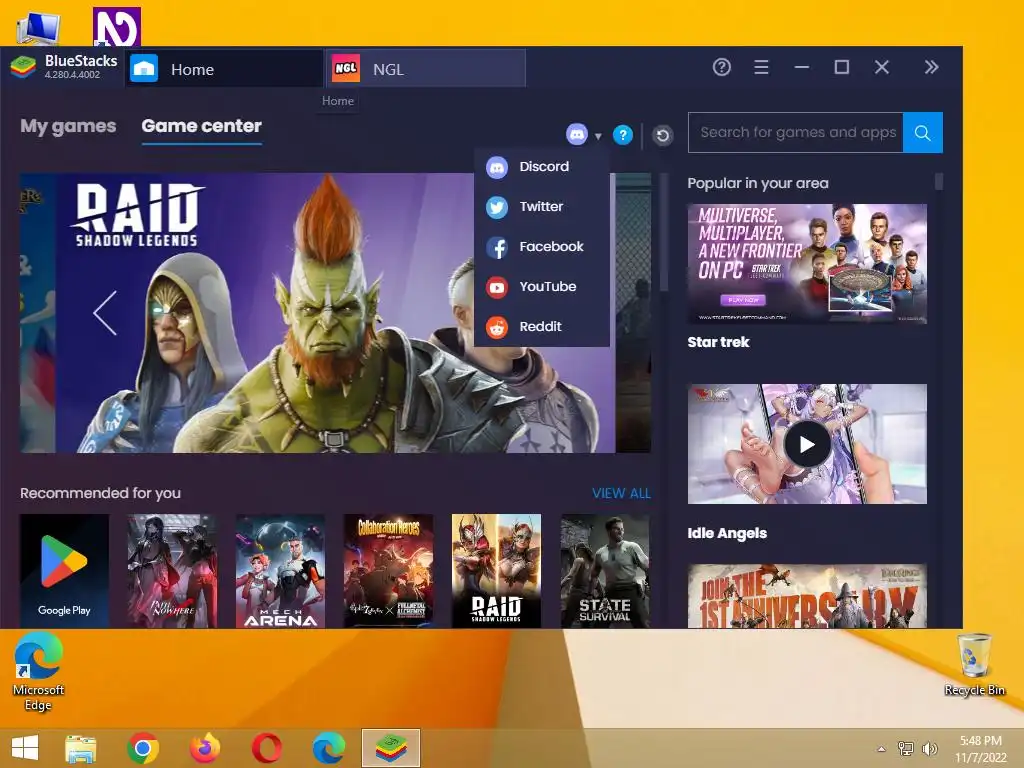Choose Facebook in the social dropdown
This screenshot has width=1024, height=768.
coord(541,247)
